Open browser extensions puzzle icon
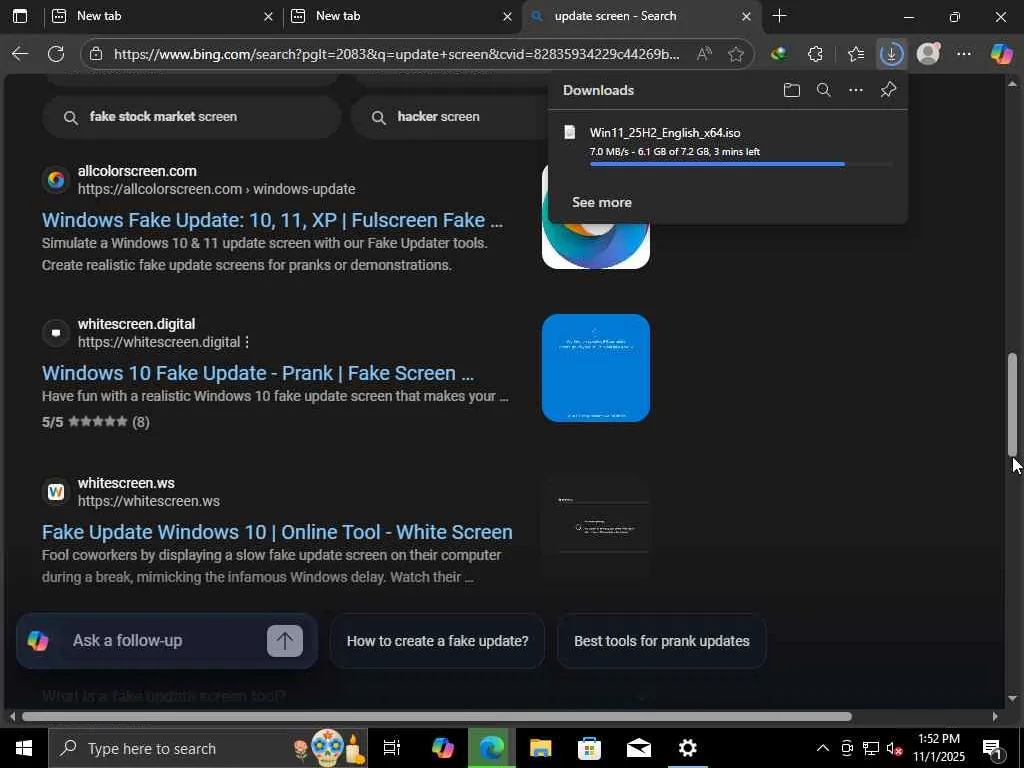 point(816,54)
